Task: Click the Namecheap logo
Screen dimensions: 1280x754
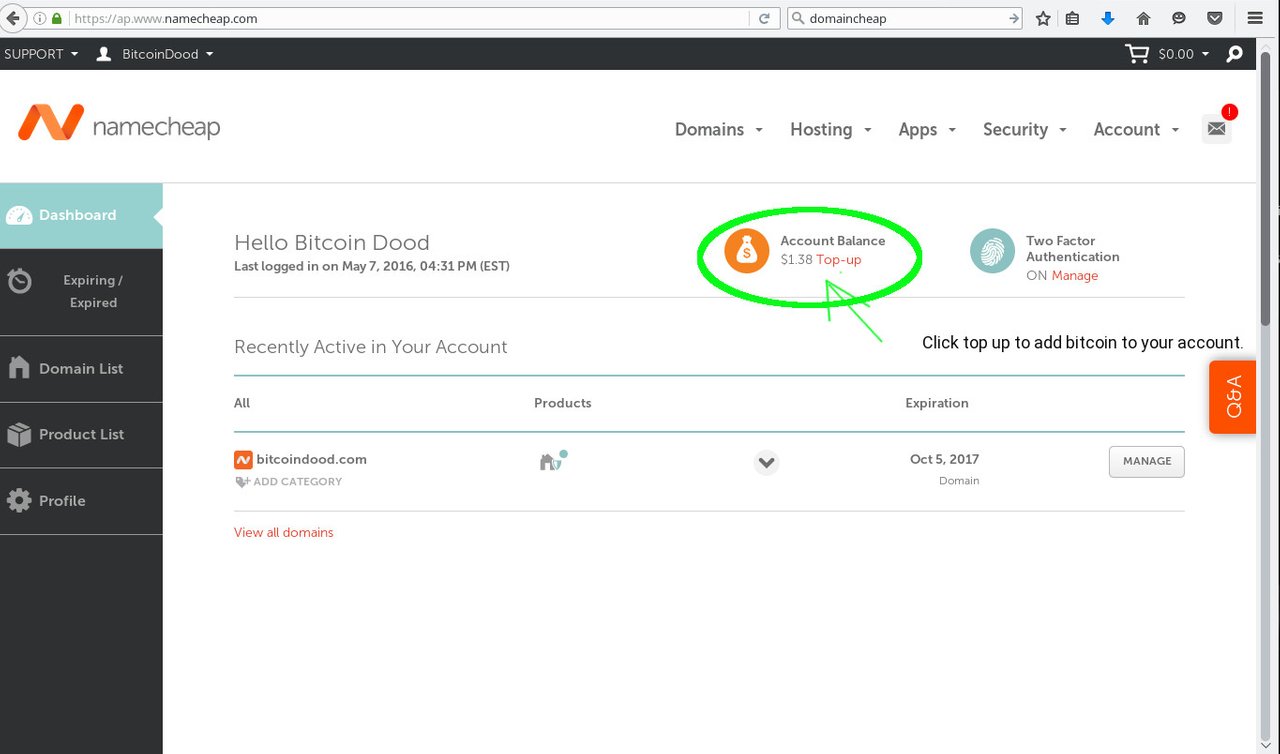Action: click(118, 123)
